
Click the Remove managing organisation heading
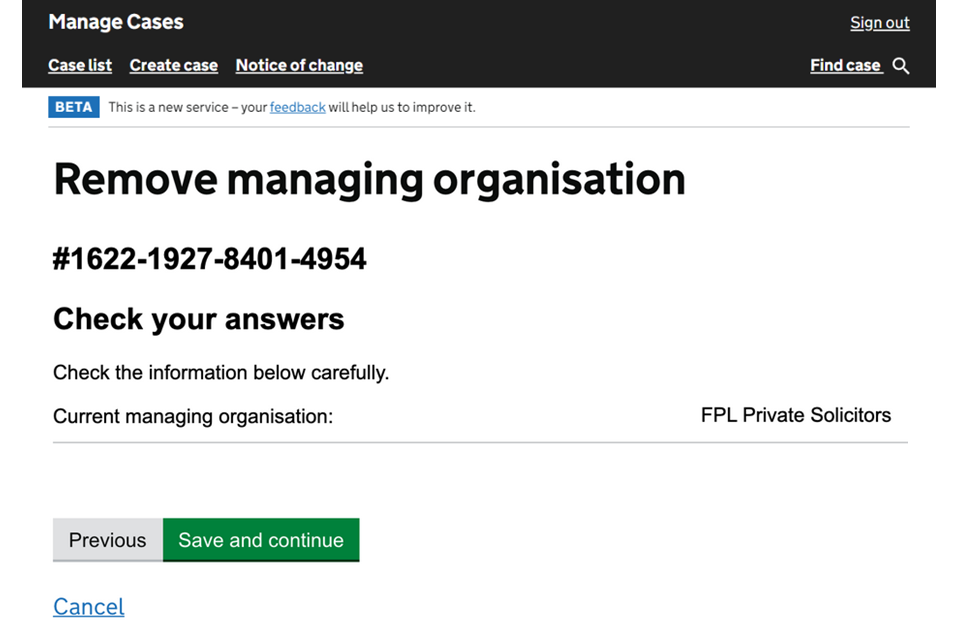369,180
